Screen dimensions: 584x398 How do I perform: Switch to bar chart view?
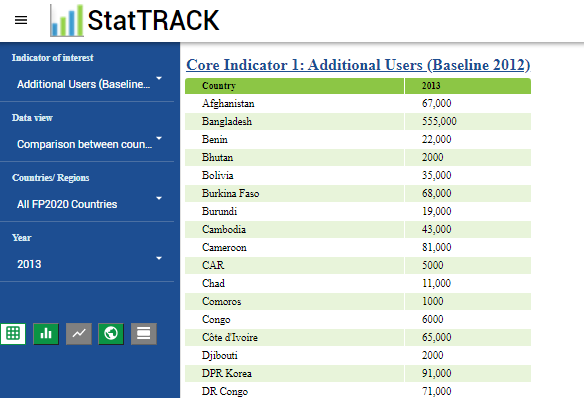click(x=46, y=334)
